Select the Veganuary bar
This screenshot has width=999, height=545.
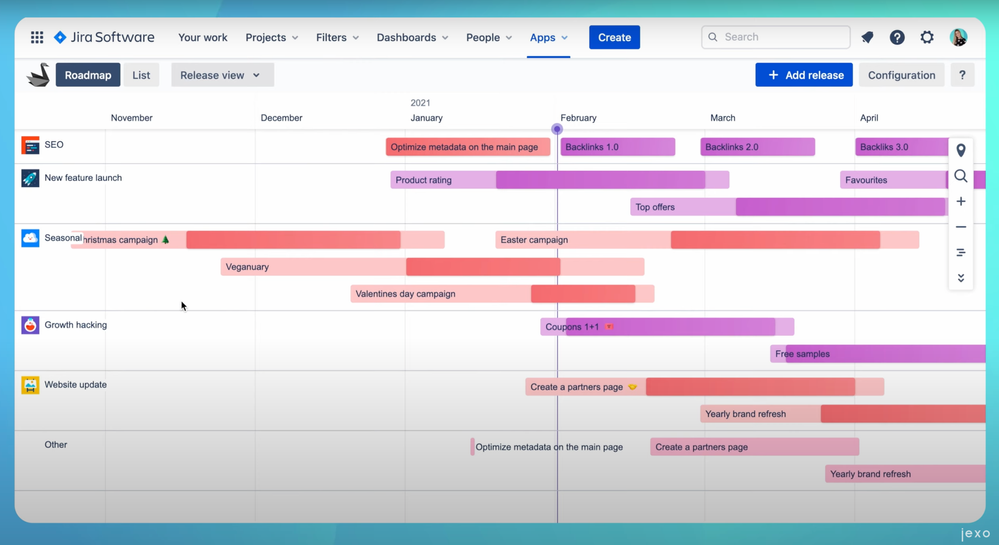432,267
